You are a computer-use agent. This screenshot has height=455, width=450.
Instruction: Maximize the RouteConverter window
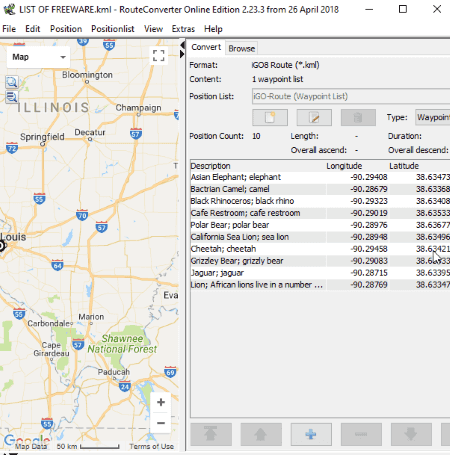403,9
